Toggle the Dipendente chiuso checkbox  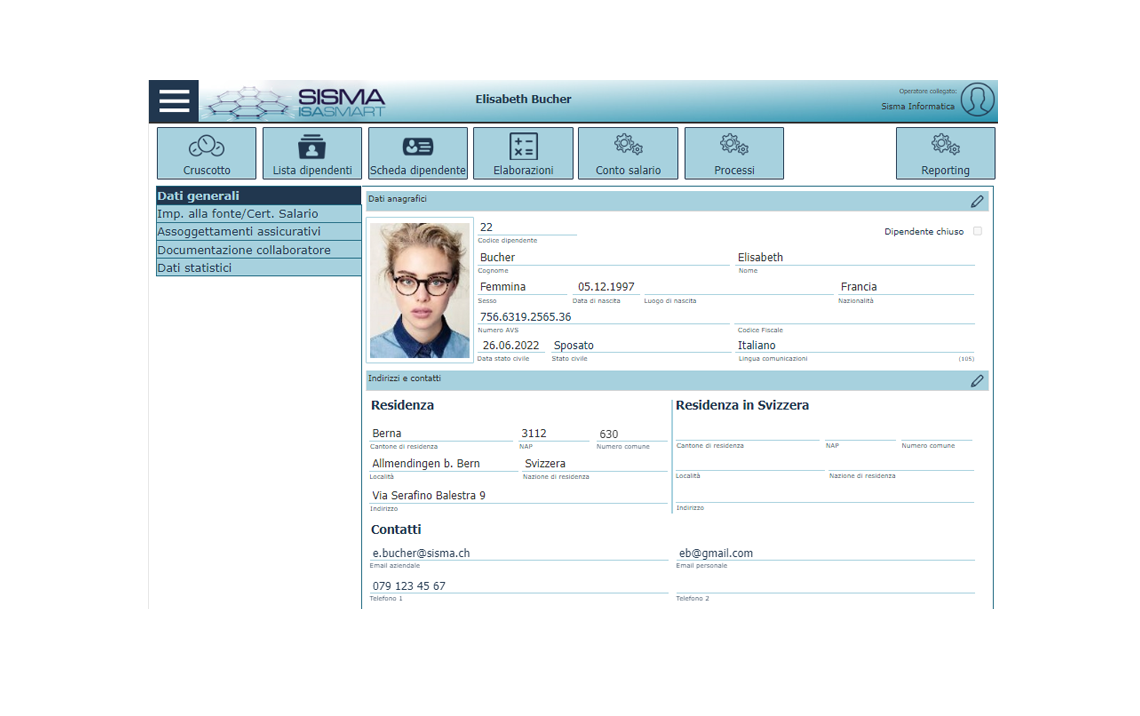(x=977, y=231)
